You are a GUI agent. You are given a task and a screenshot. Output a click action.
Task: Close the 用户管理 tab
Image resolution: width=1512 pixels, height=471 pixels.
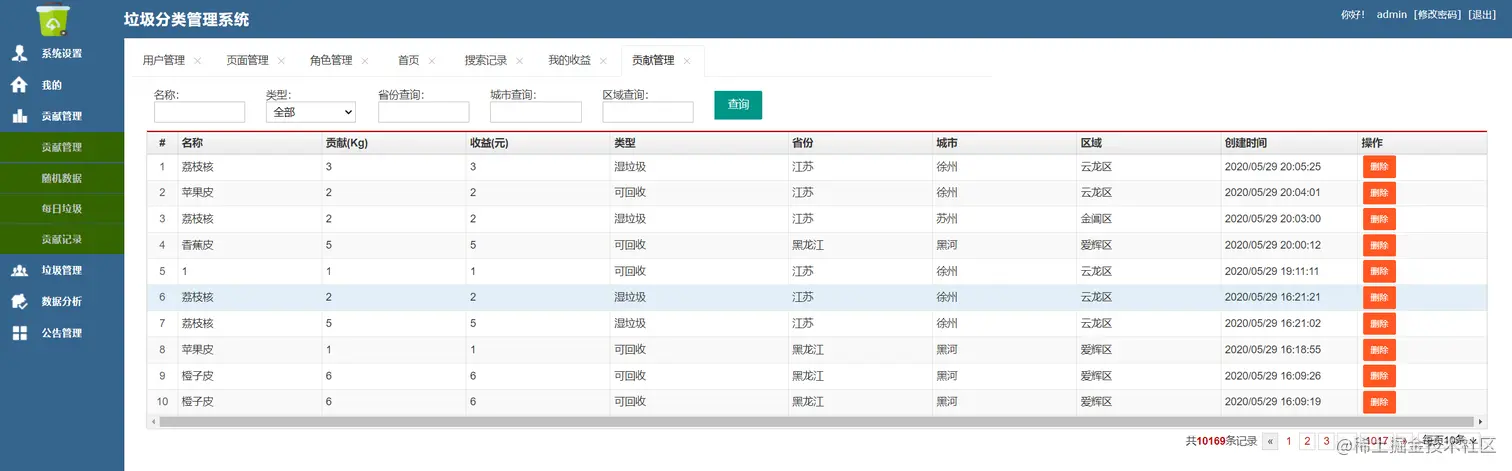click(x=198, y=61)
